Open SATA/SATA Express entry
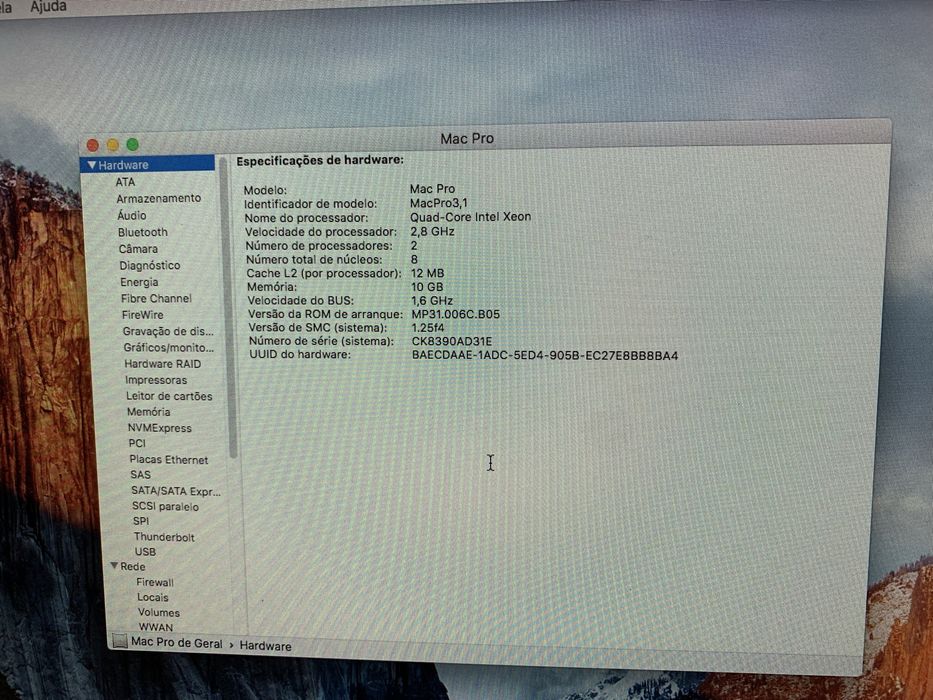The width and height of the screenshot is (933, 700). click(176, 491)
